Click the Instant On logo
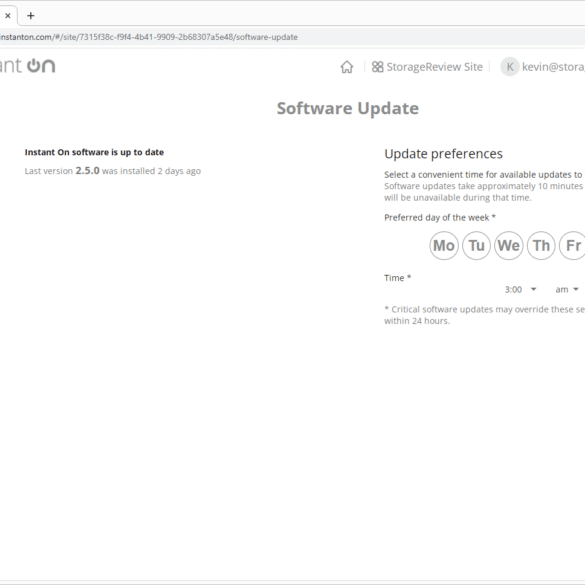The image size is (585, 585). [x=28, y=66]
